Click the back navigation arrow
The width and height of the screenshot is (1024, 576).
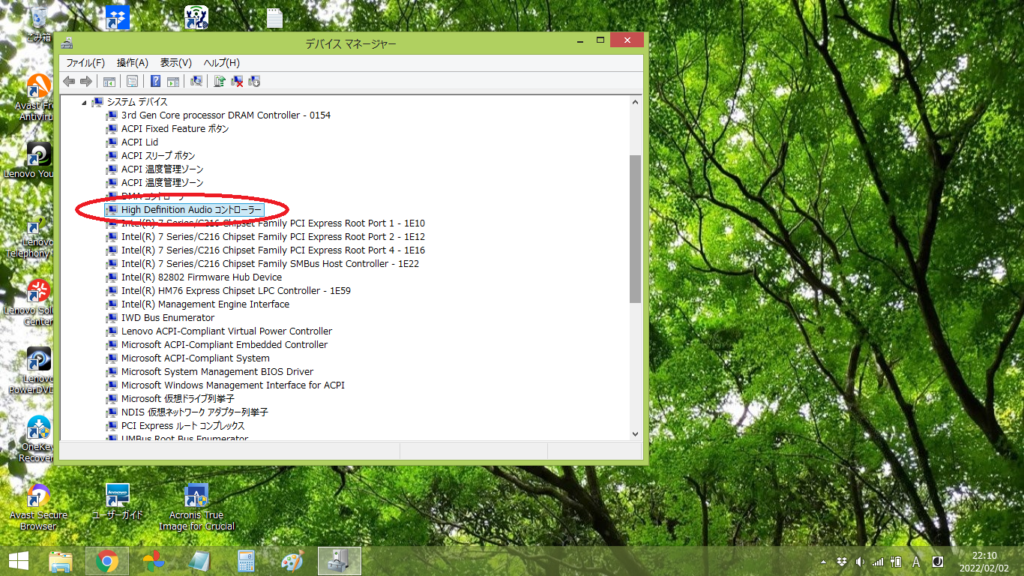pyautogui.click(x=68, y=81)
